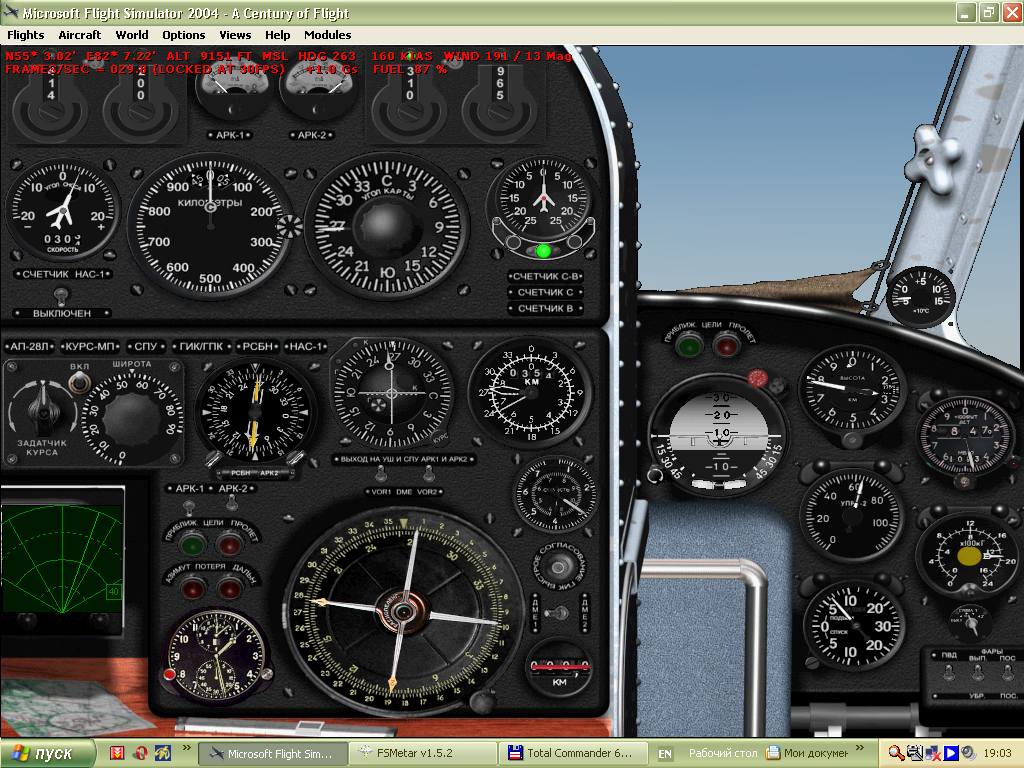Flip the VOR1 selector switch
Viewport: 1024px width, 768px height.
pyautogui.click(x=381, y=473)
